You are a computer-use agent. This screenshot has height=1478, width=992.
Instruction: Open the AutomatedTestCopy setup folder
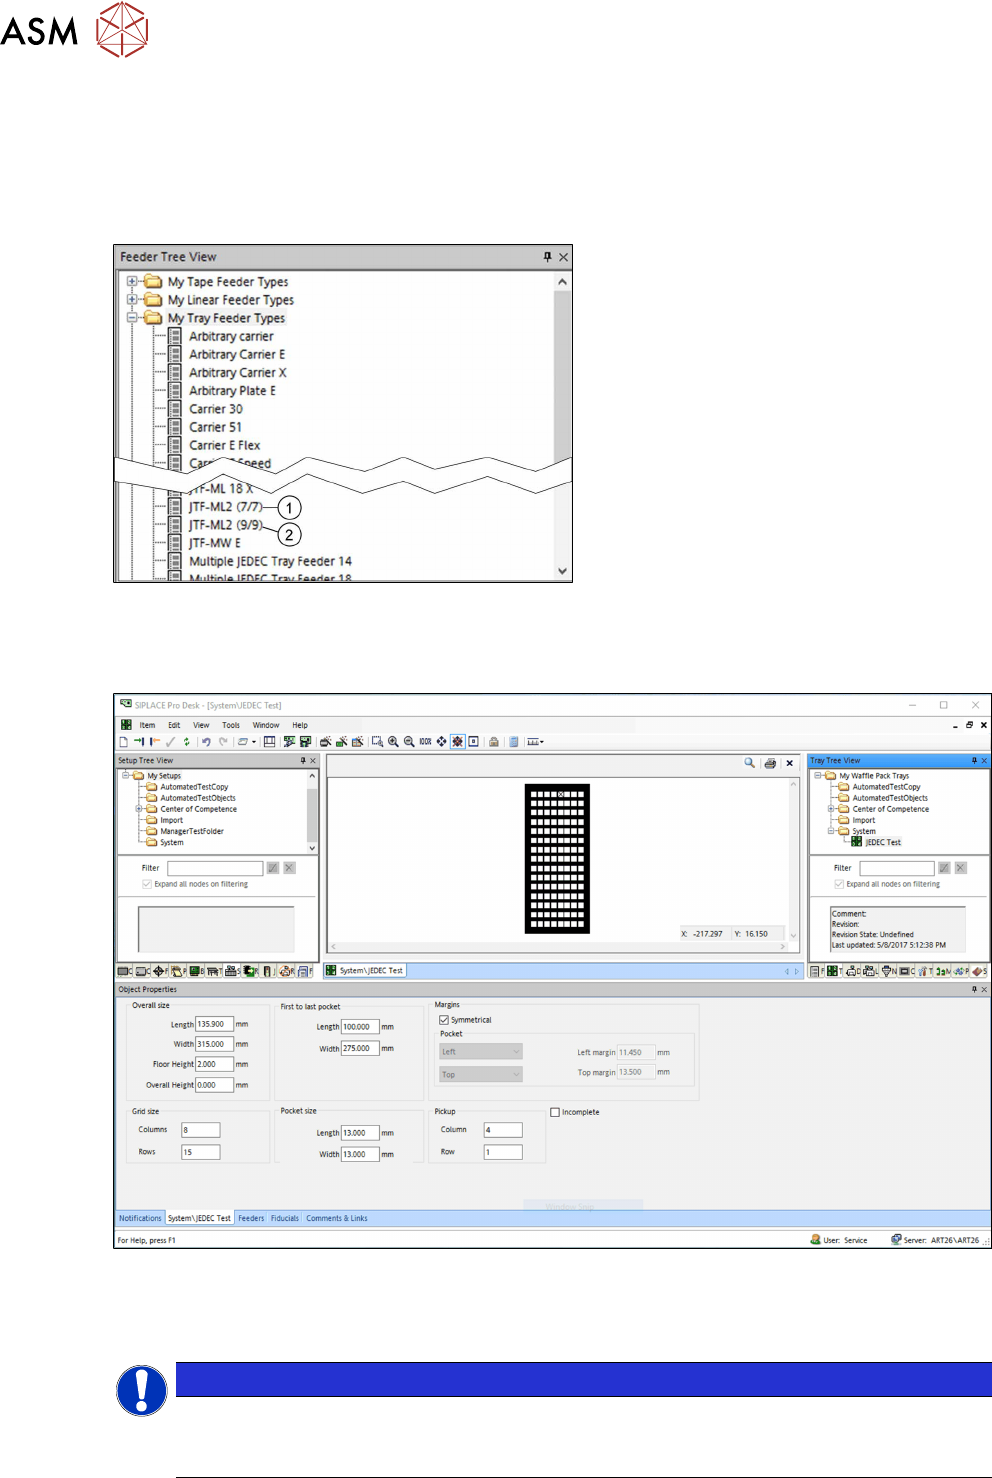tap(194, 787)
